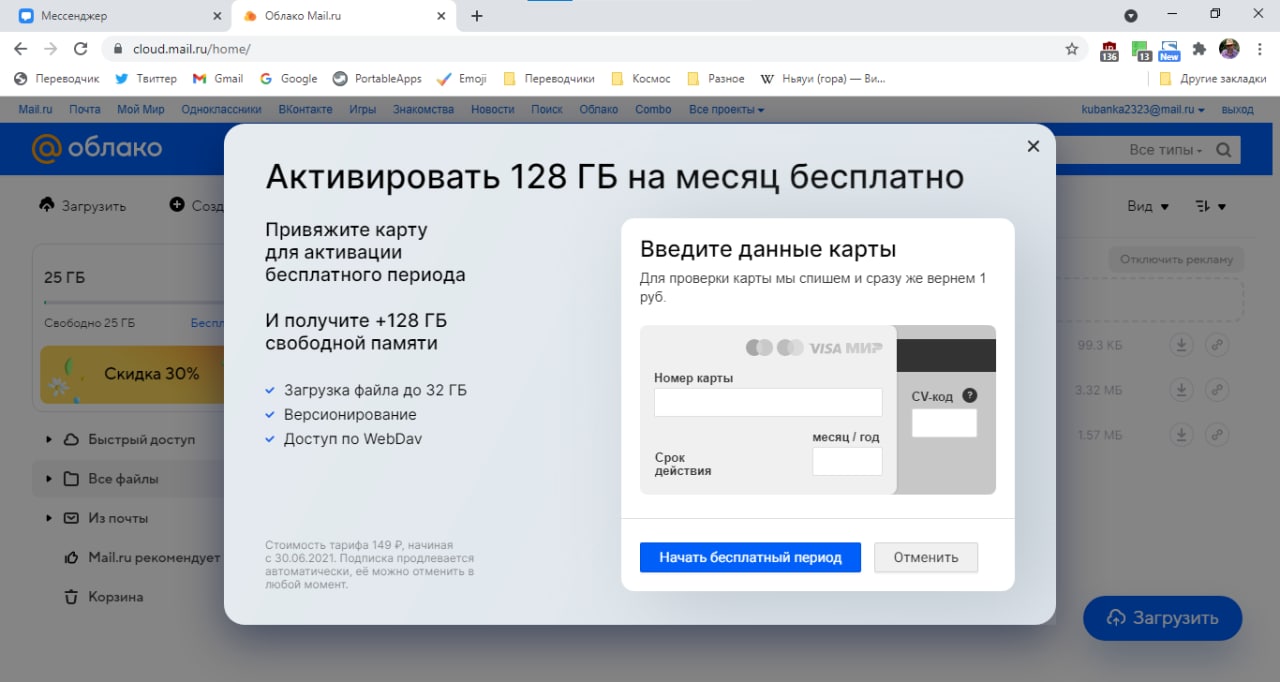
Task: Open the sort order dropdown
Action: (x=1210, y=206)
